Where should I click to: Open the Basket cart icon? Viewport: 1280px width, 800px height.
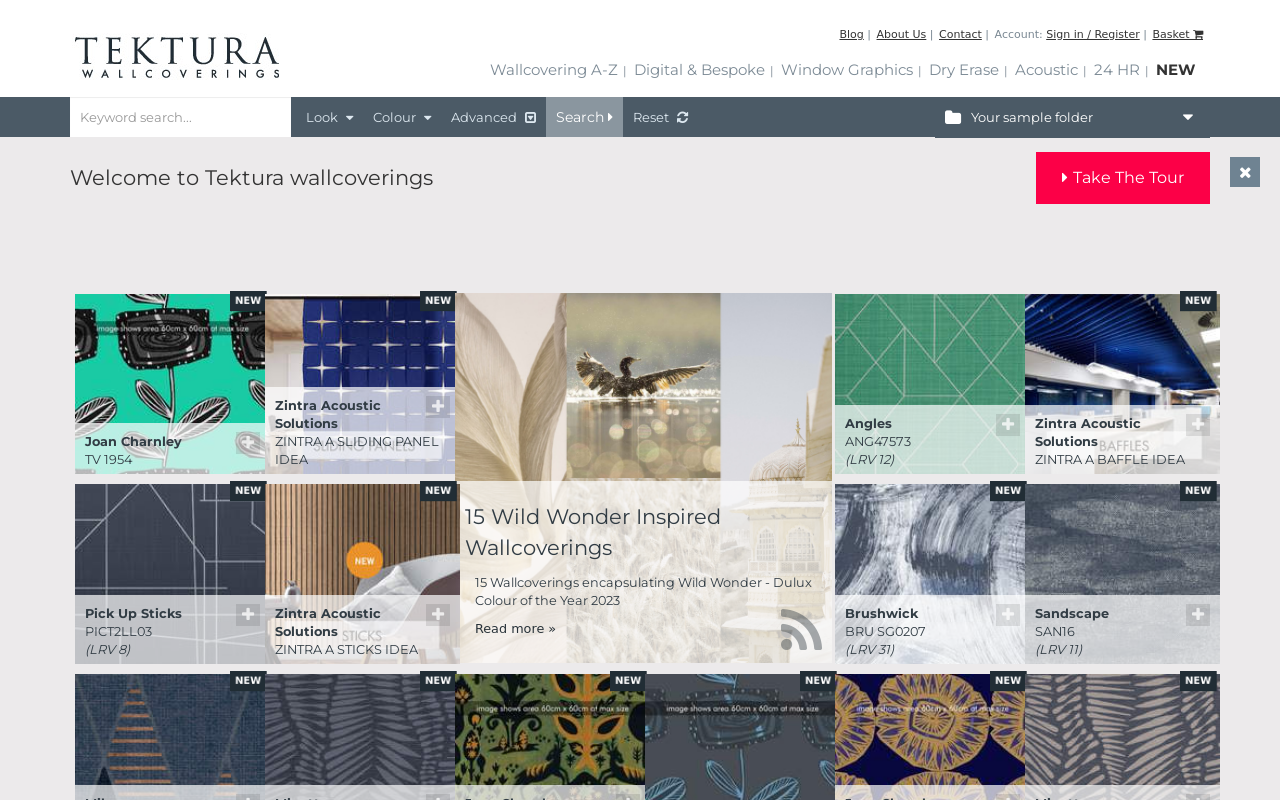pyautogui.click(x=1198, y=34)
